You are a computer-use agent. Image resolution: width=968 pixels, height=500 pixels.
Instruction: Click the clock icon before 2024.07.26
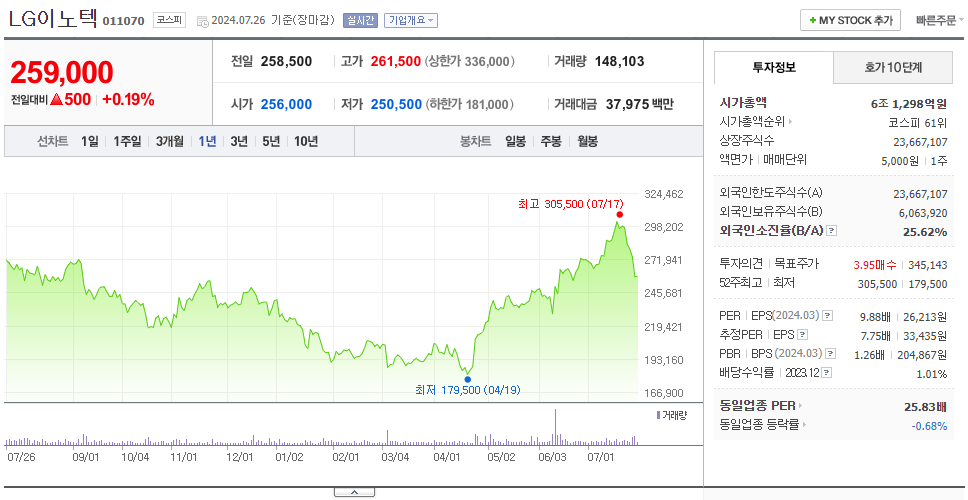pos(202,21)
